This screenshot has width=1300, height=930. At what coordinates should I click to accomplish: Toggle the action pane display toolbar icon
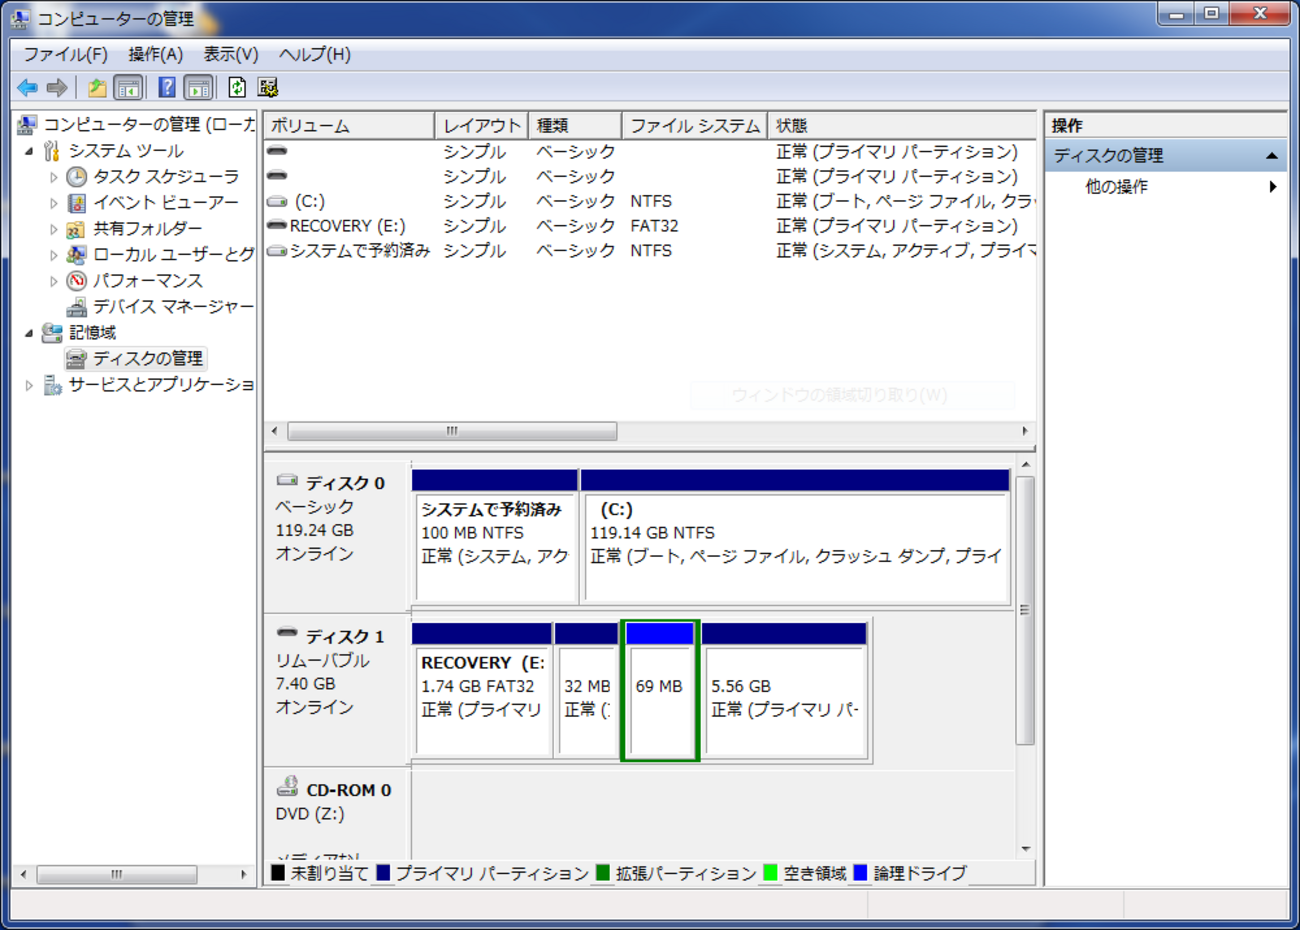click(199, 88)
